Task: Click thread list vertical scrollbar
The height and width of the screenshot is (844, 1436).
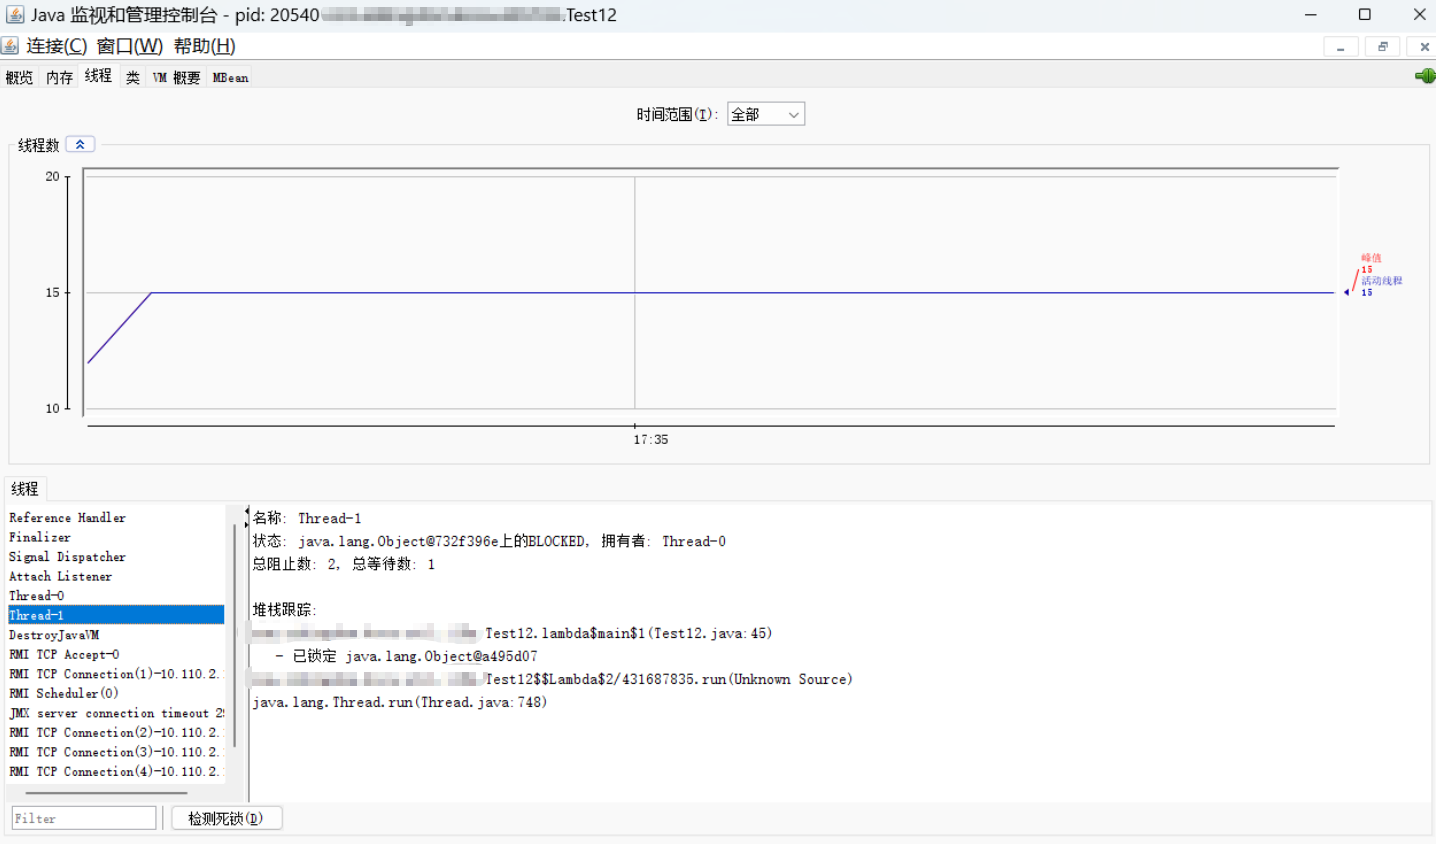Action: tap(234, 634)
